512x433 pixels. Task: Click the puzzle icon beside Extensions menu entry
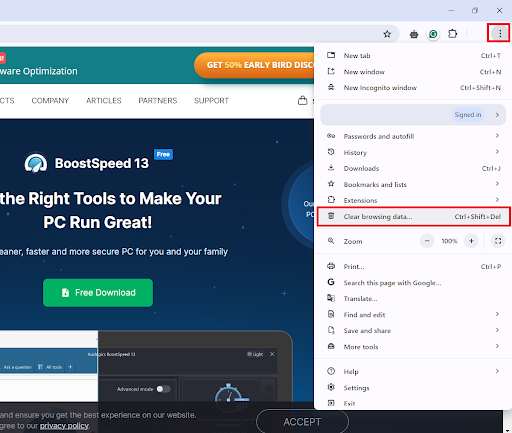[x=331, y=200]
